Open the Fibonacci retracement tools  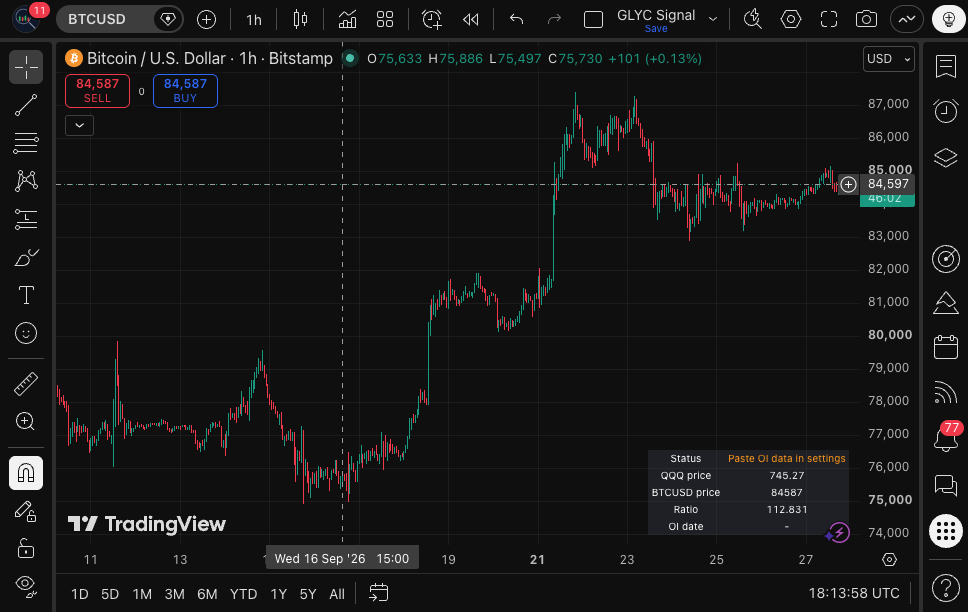(x=26, y=143)
